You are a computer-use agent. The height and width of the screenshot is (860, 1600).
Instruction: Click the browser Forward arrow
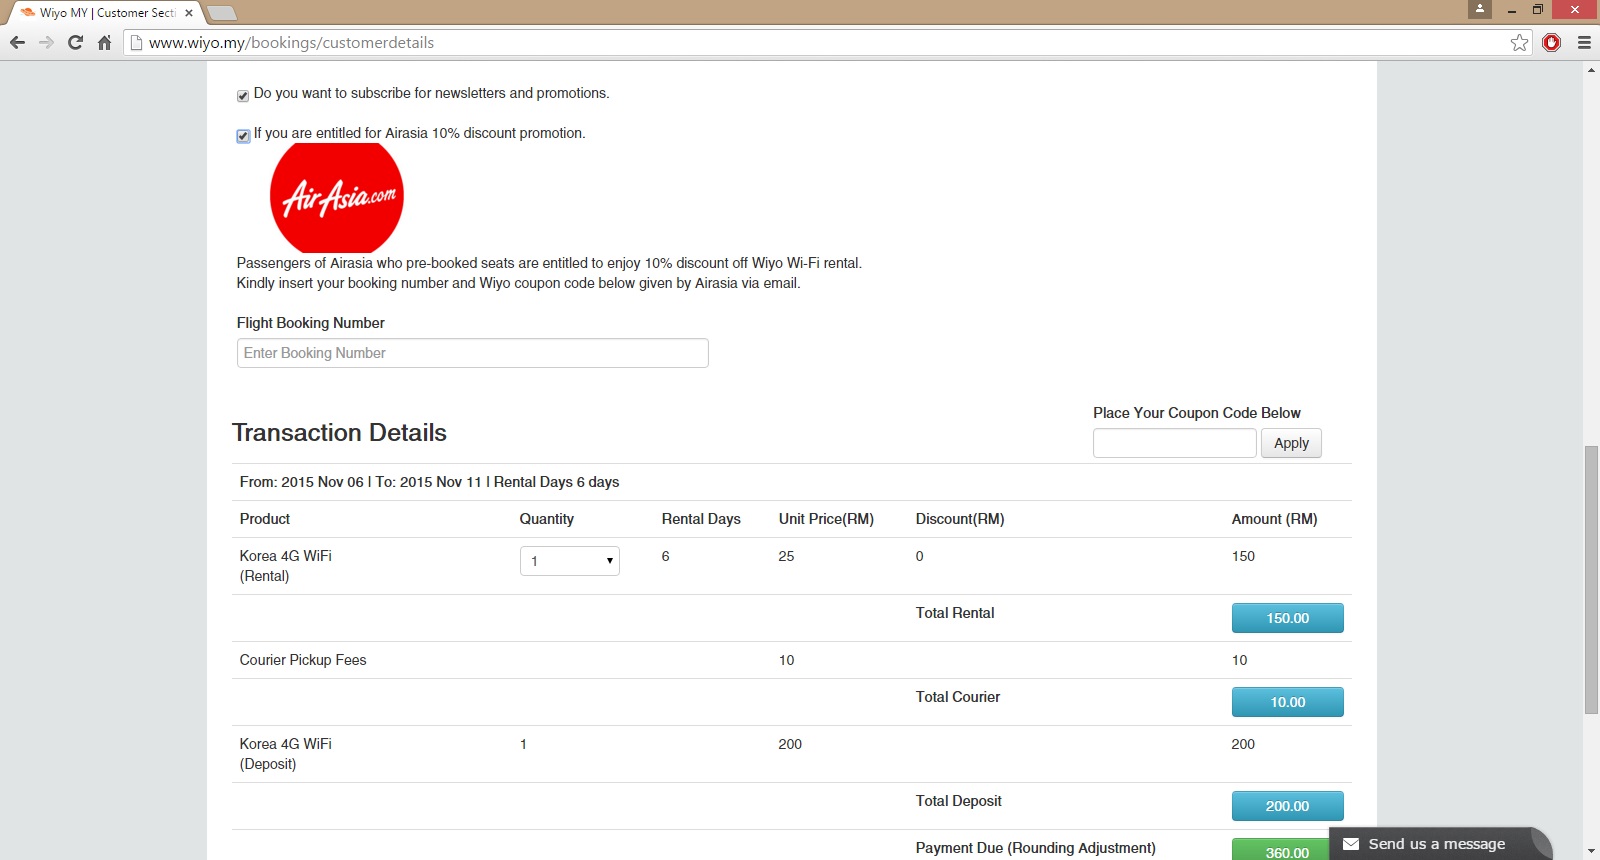(46, 43)
